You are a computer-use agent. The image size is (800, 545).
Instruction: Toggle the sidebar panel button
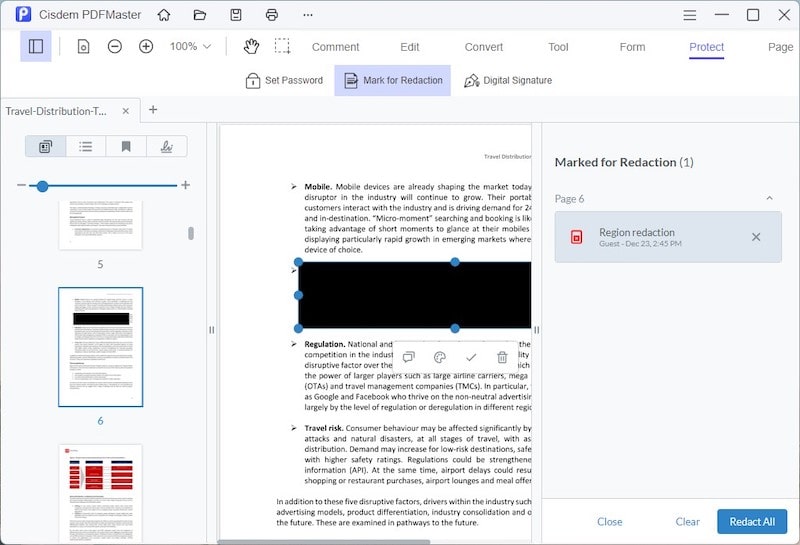(36, 46)
